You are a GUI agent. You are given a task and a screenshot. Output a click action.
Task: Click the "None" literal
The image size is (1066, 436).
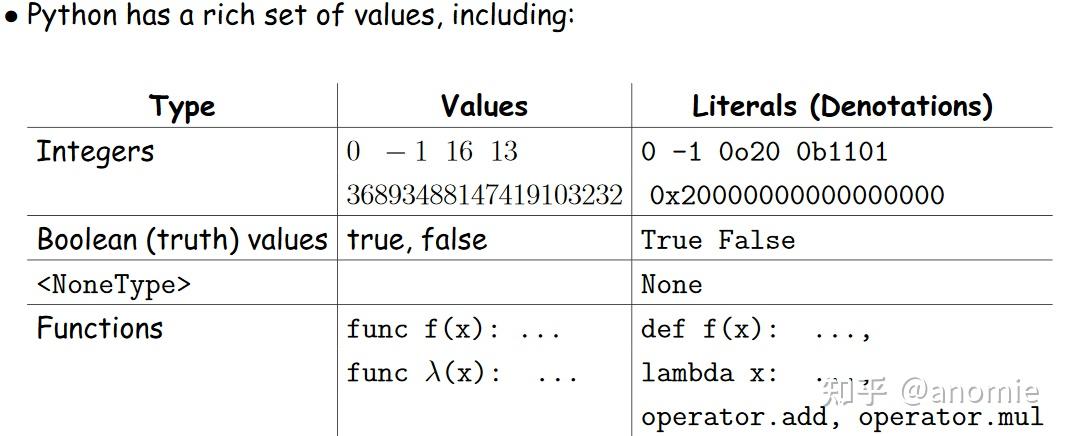pos(671,285)
